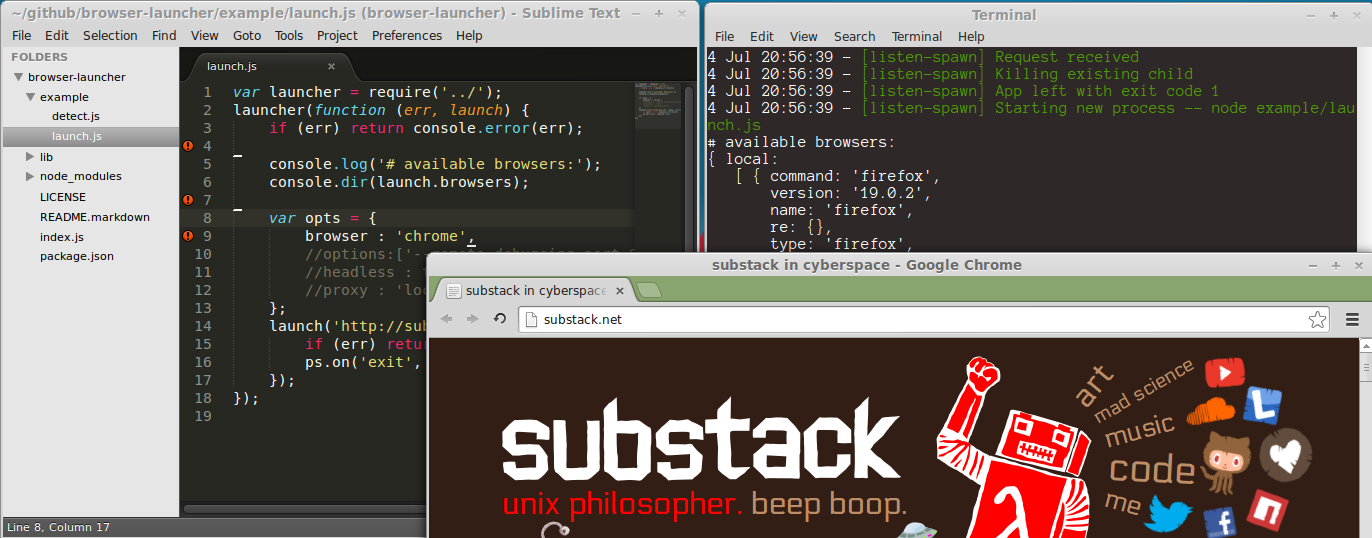Click lint error marker on line 7
The image size is (1372, 538).
coord(188,200)
